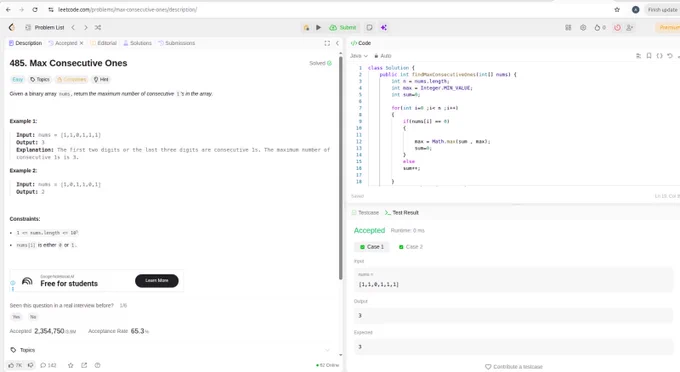Answer No to seen in interview
Screen dimensions: 680x372
coord(33,317)
